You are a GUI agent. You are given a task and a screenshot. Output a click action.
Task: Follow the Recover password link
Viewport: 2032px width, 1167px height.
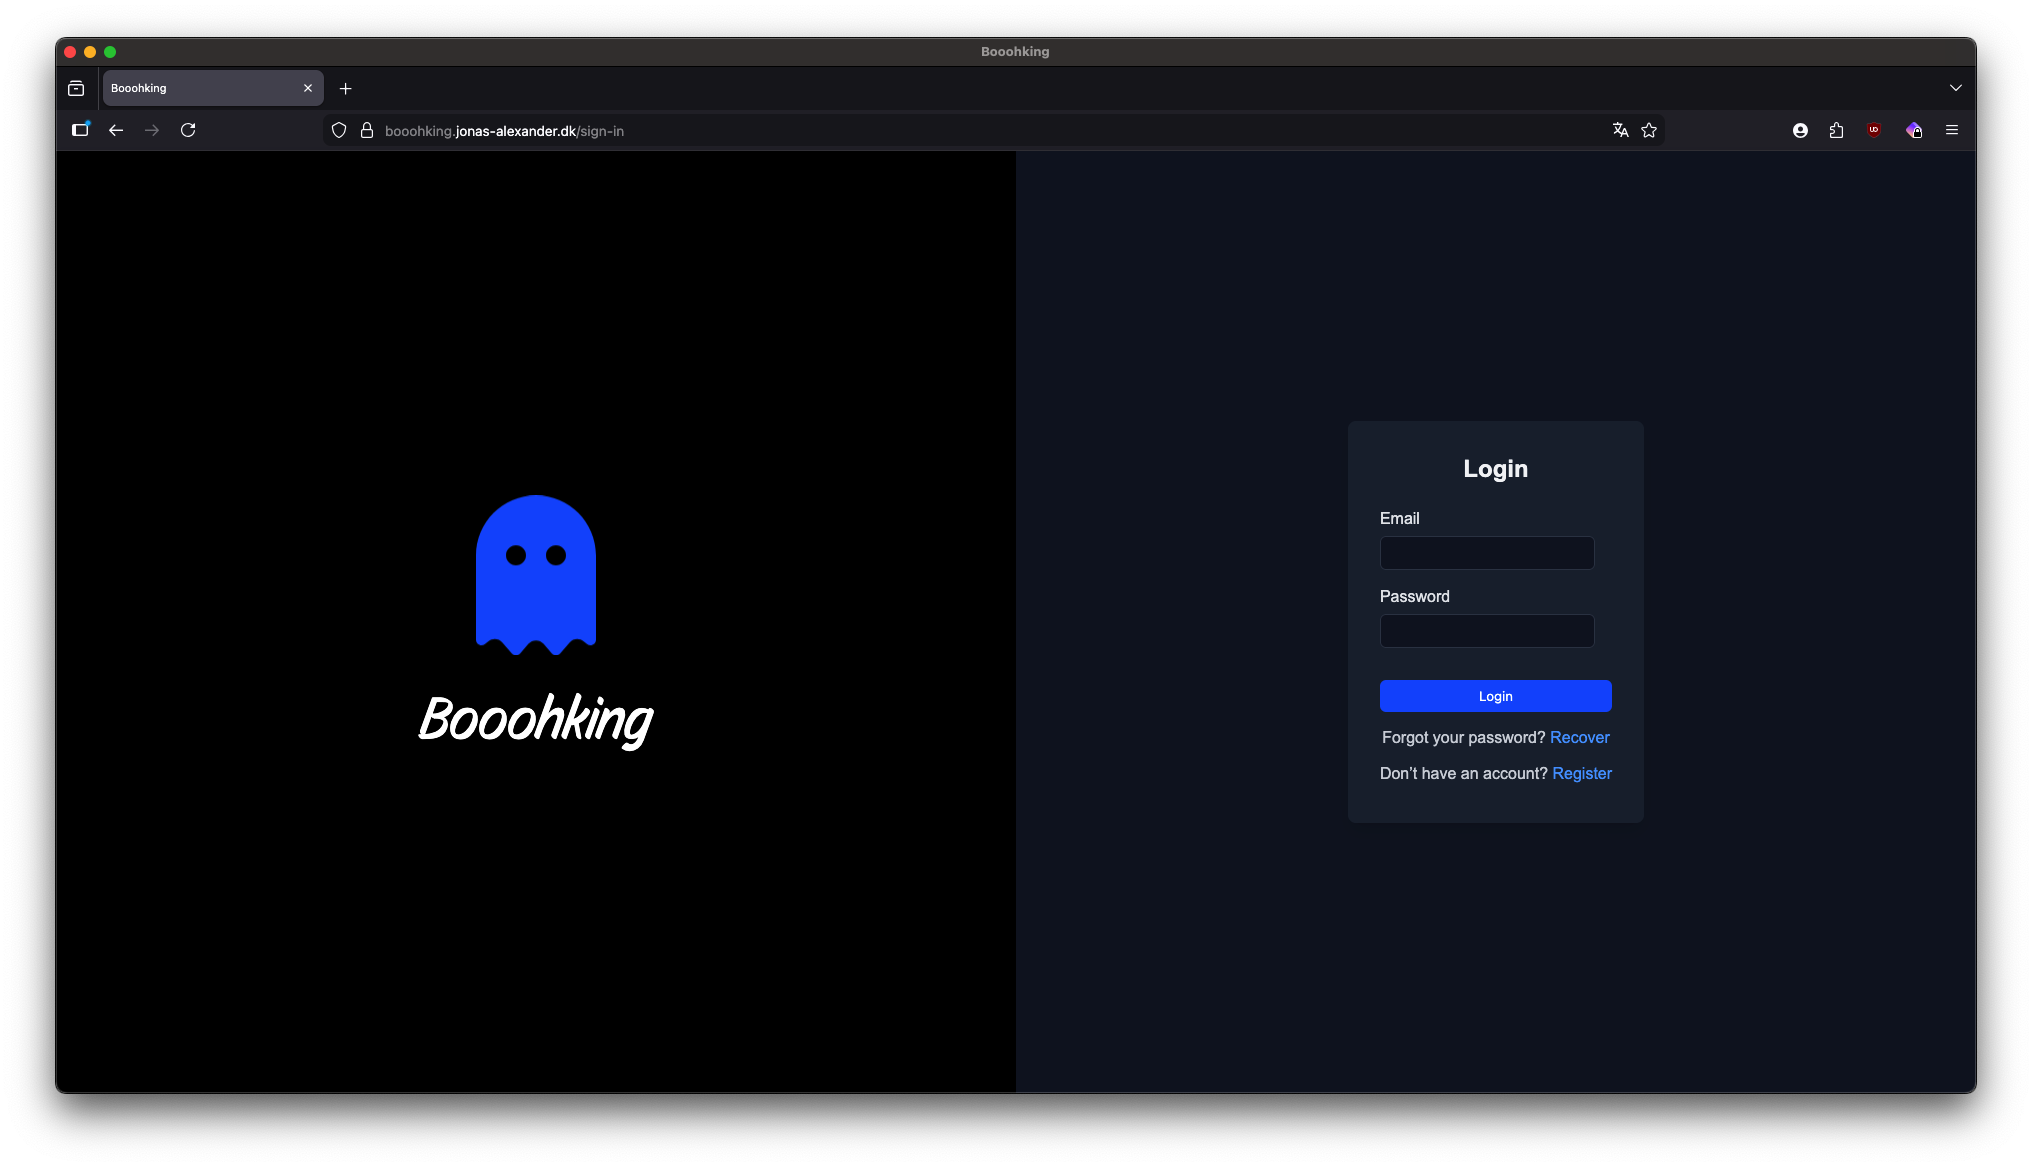(1579, 737)
